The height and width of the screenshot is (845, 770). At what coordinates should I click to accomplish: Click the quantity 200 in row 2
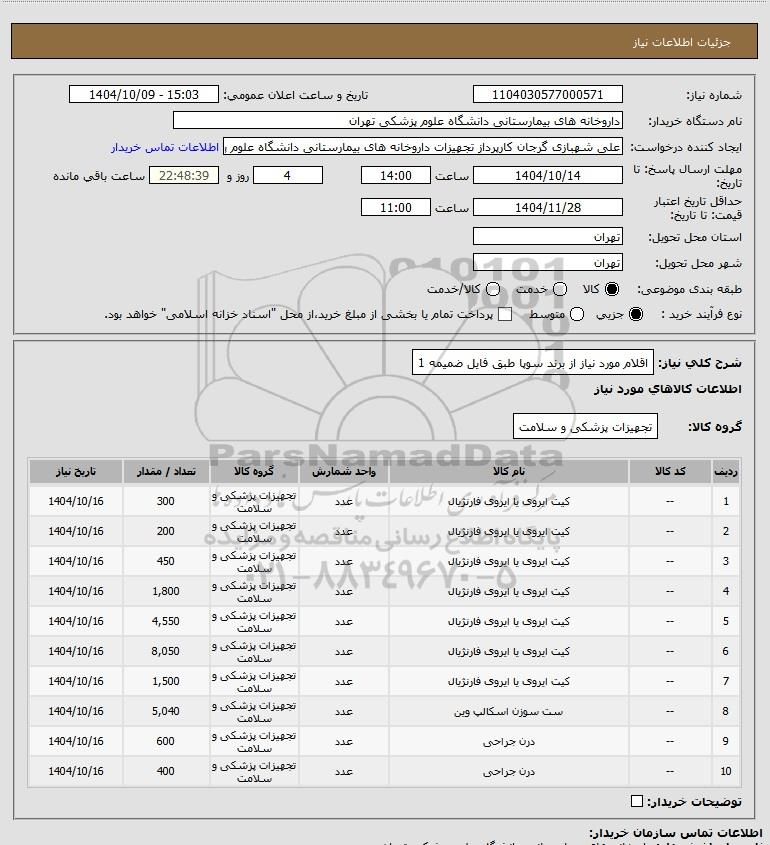tap(165, 531)
